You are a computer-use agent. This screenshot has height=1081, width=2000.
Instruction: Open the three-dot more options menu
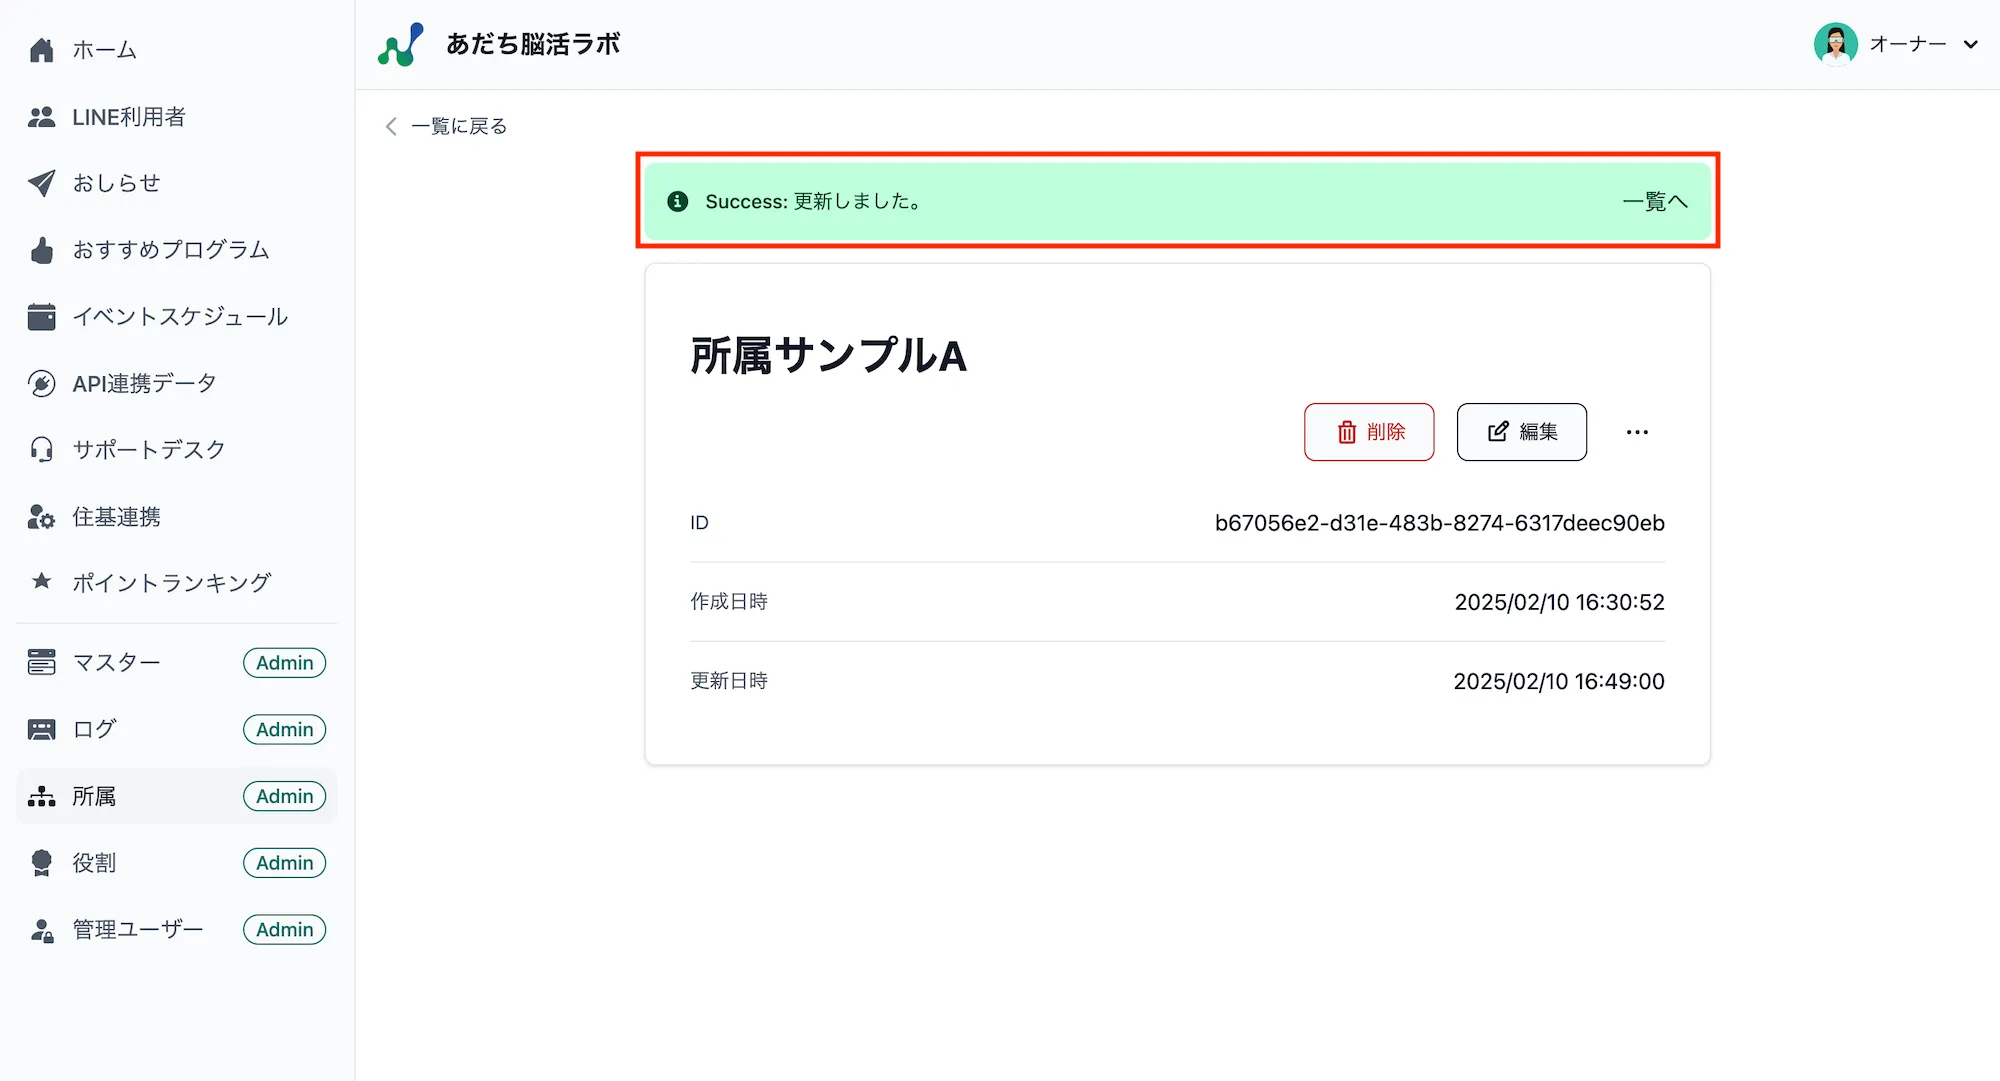[x=1637, y=432]
